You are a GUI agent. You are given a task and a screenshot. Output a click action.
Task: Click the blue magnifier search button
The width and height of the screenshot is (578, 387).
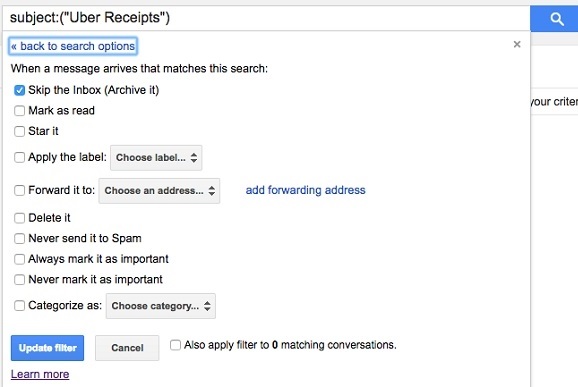point(554,18)
